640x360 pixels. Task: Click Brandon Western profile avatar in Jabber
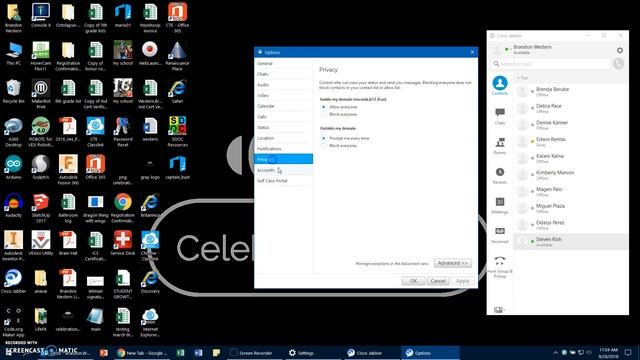point(497,50)
